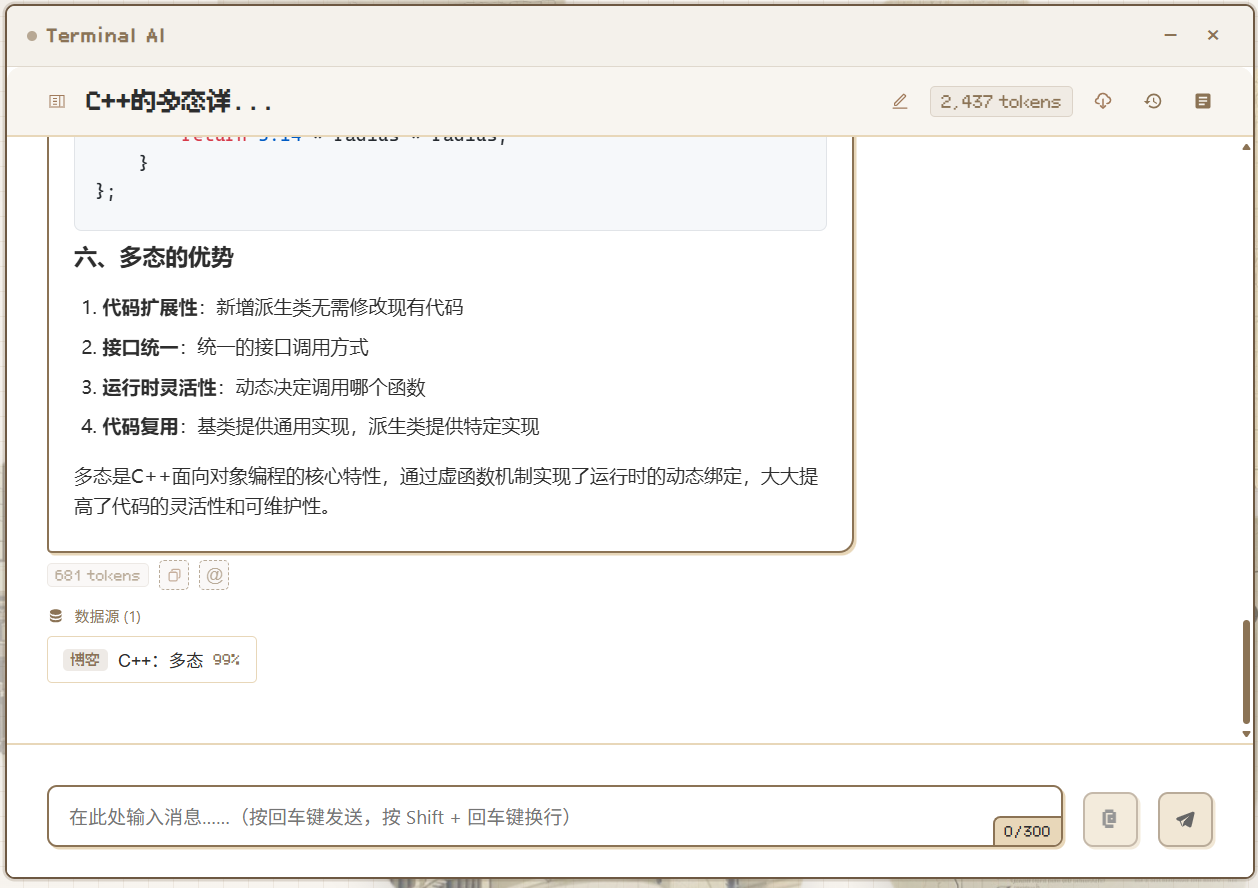
Task: Minimize the Terminal AI window
Action: pos(1170,35)
